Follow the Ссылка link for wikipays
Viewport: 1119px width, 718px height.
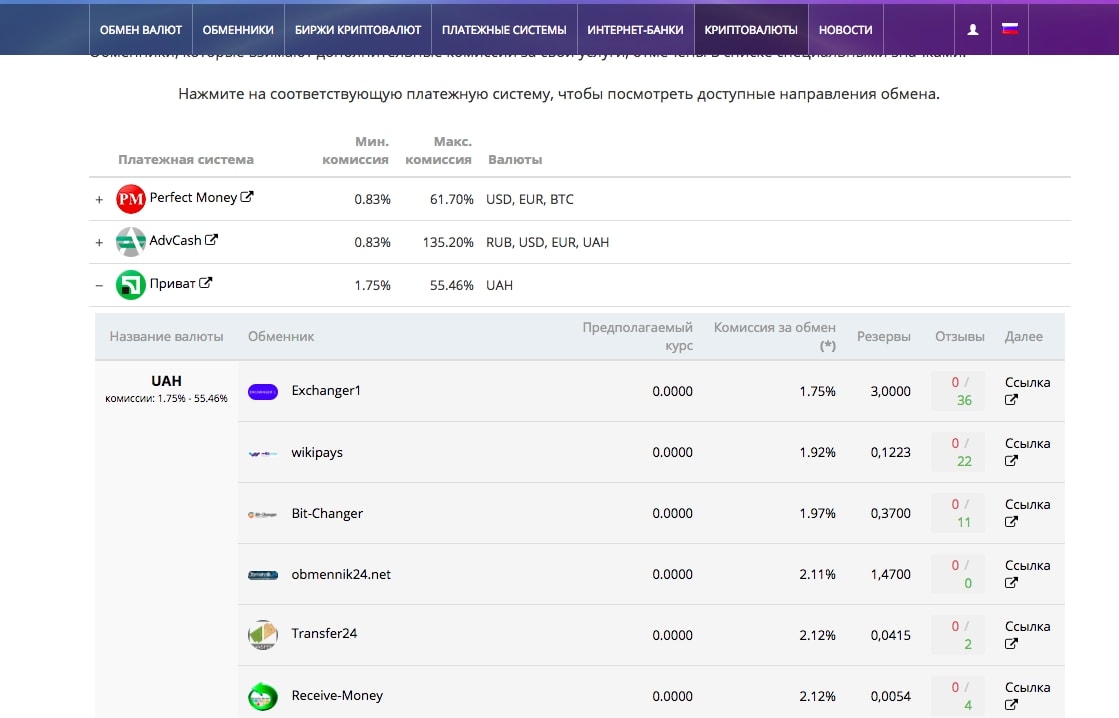(x=1028, y=443)
